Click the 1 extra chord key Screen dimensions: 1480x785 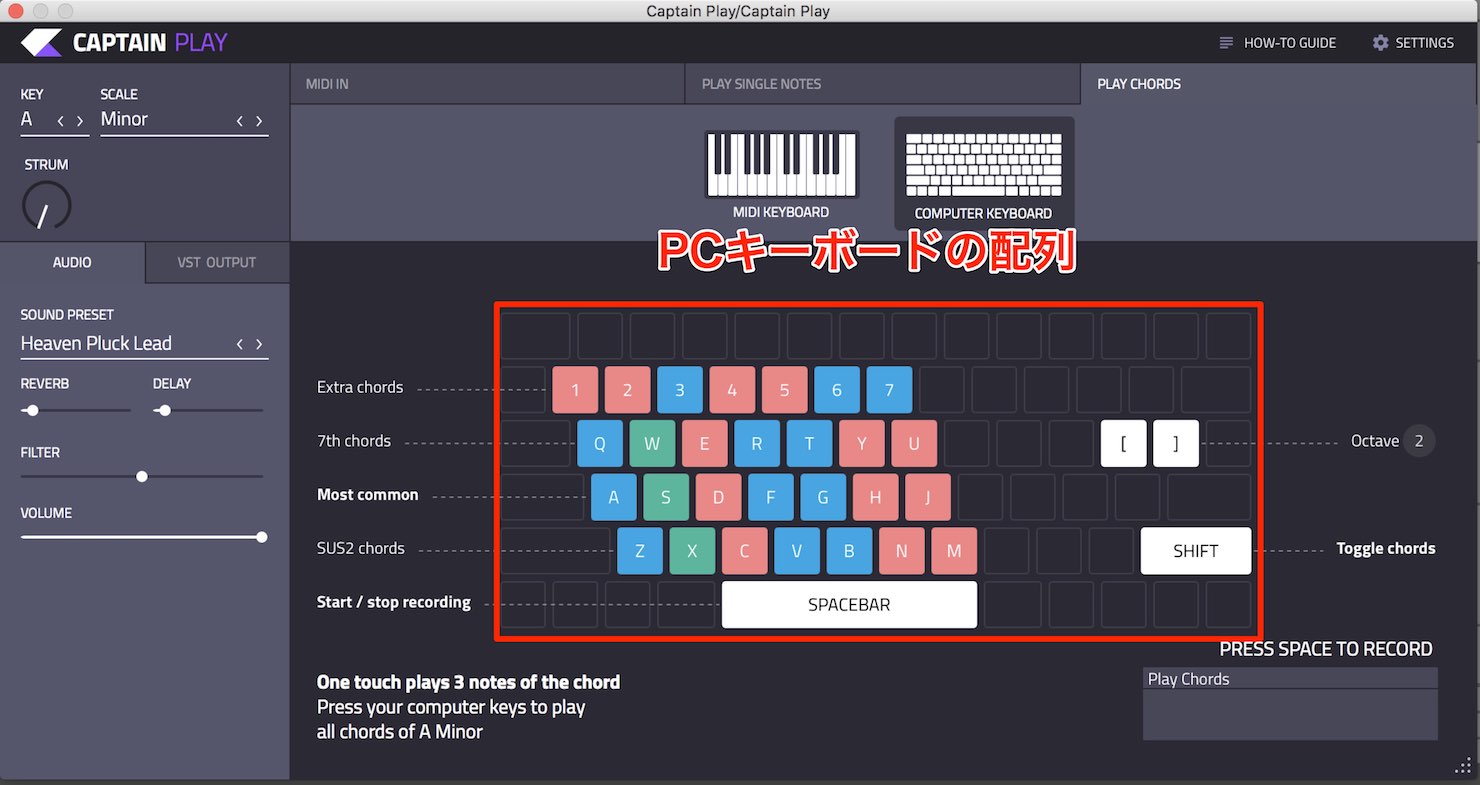(x=575, y=390)
